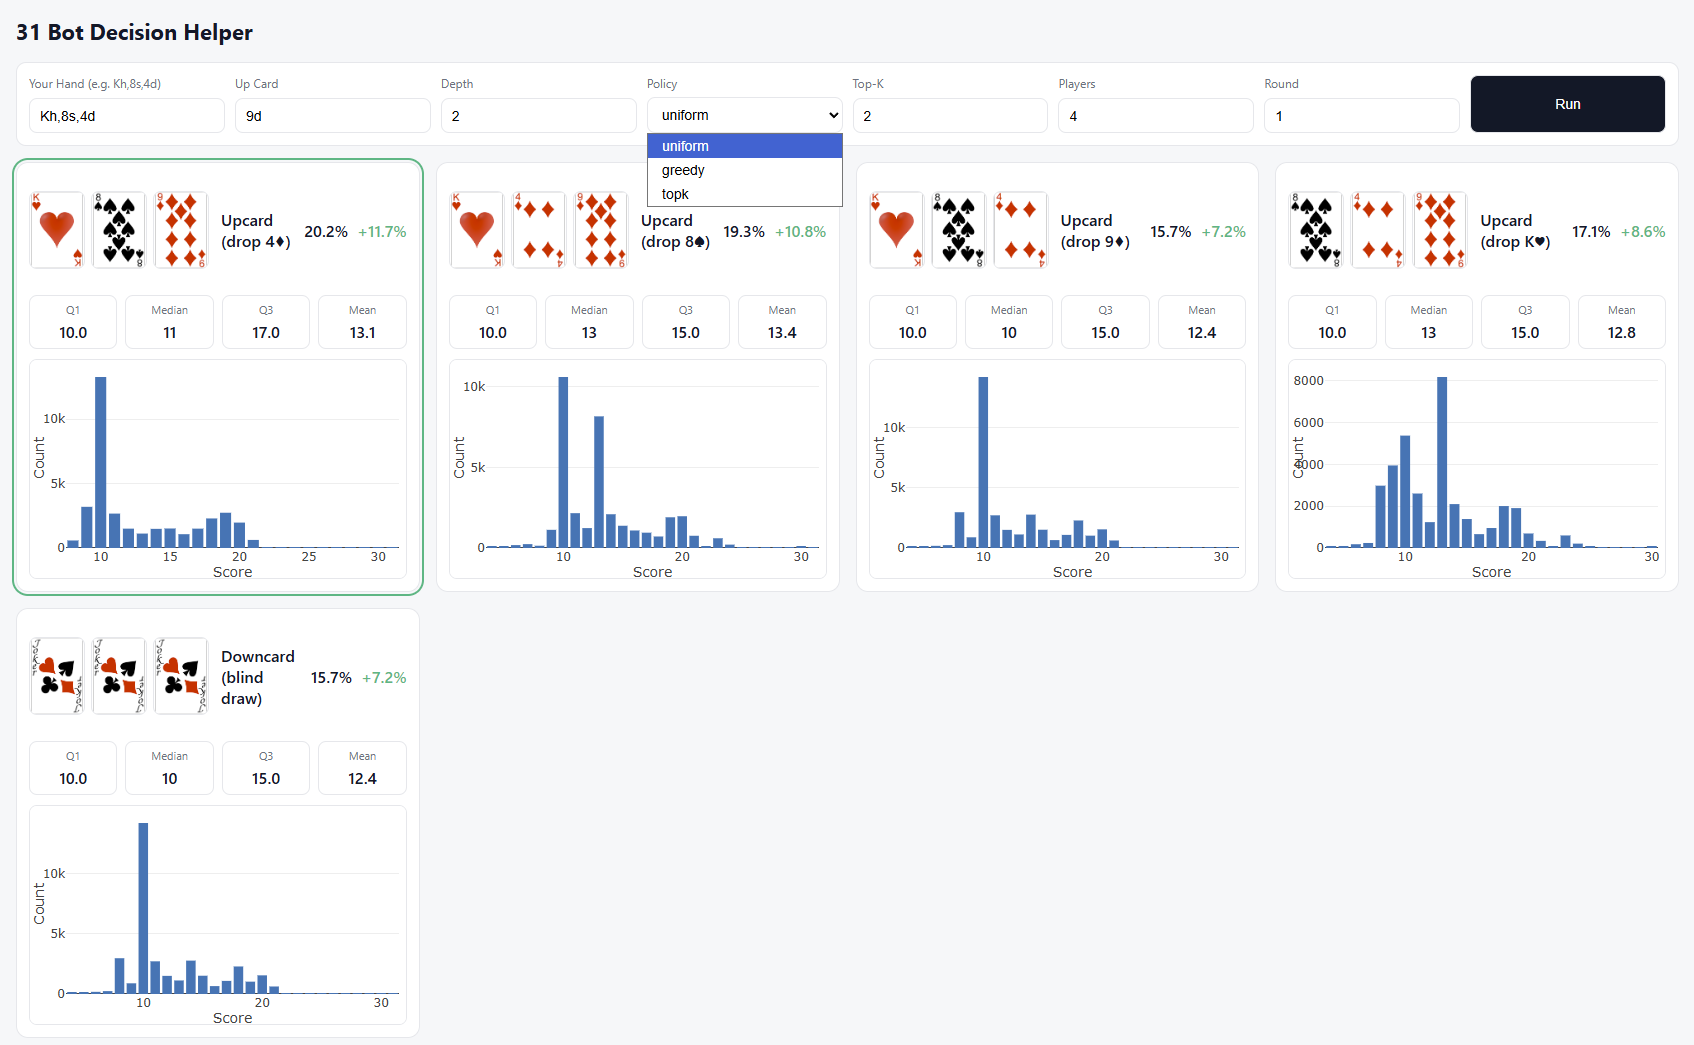Image resolution: width=1694 pixels, height=1045 pixels.
Task: Click the 8 of spades in drop K♥ card
Action: 1315,230
